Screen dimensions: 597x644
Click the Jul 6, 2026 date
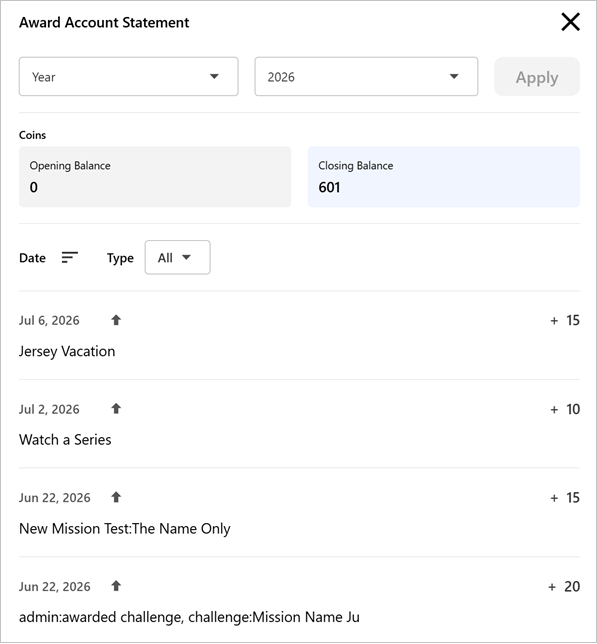coord(49,320)
